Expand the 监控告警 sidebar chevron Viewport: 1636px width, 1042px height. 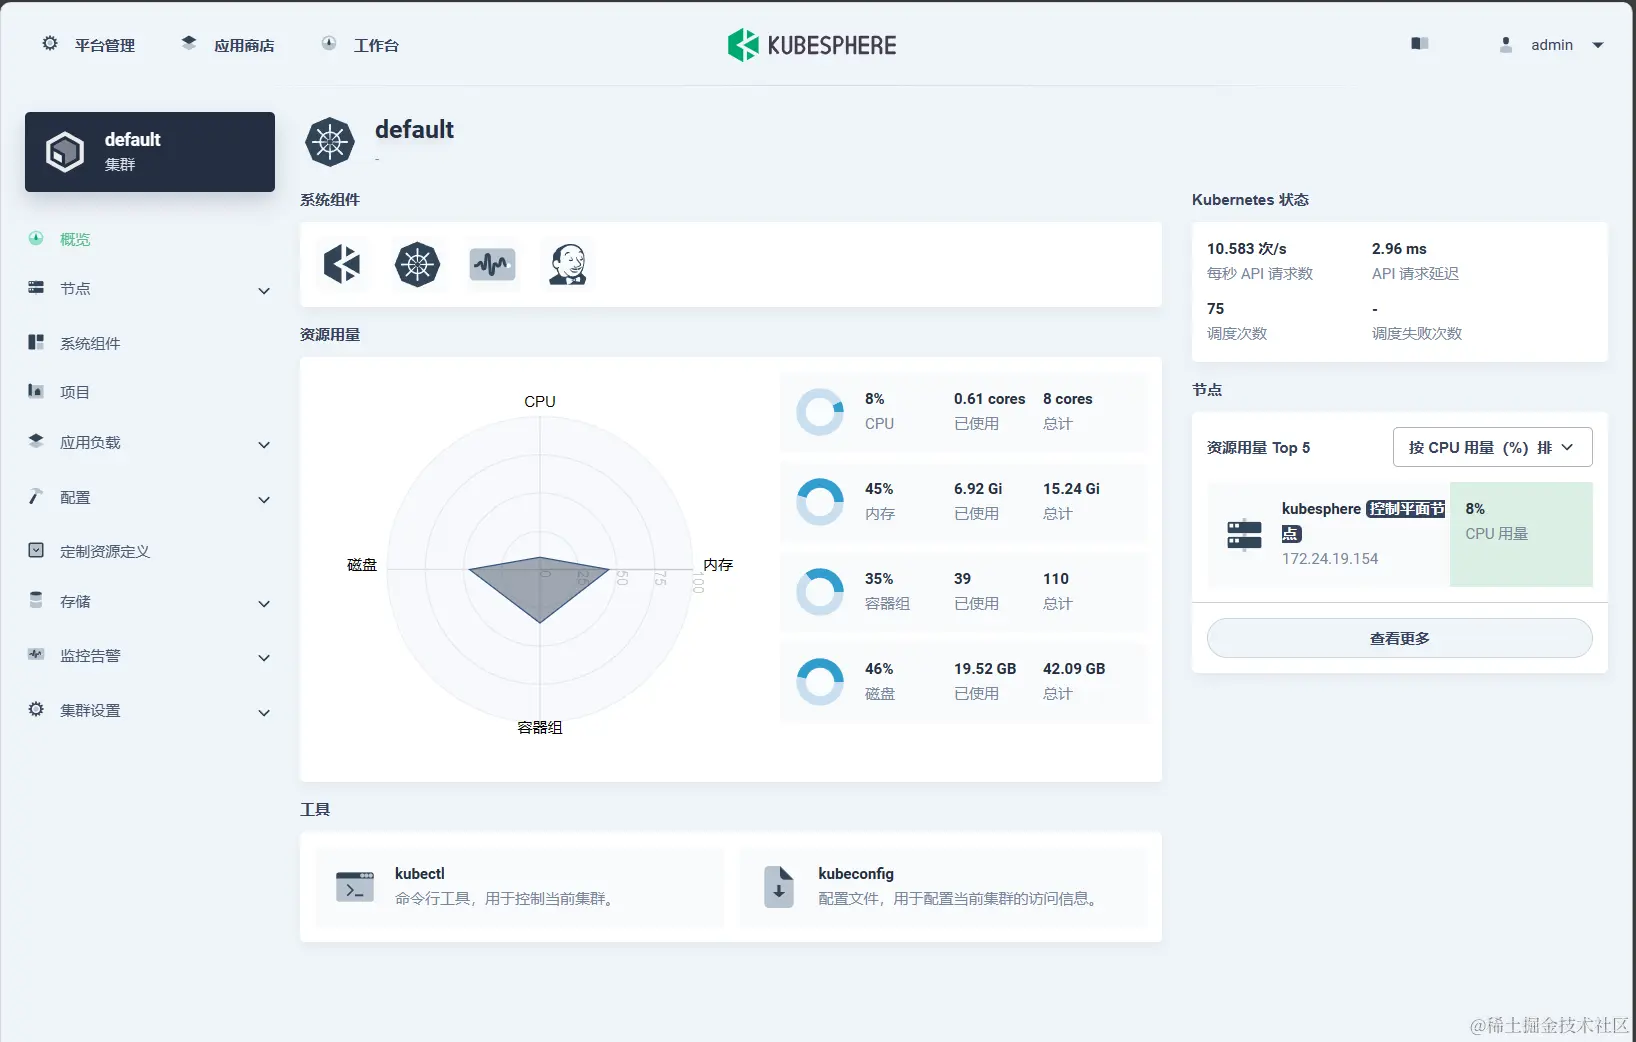(x=264, y=658)
